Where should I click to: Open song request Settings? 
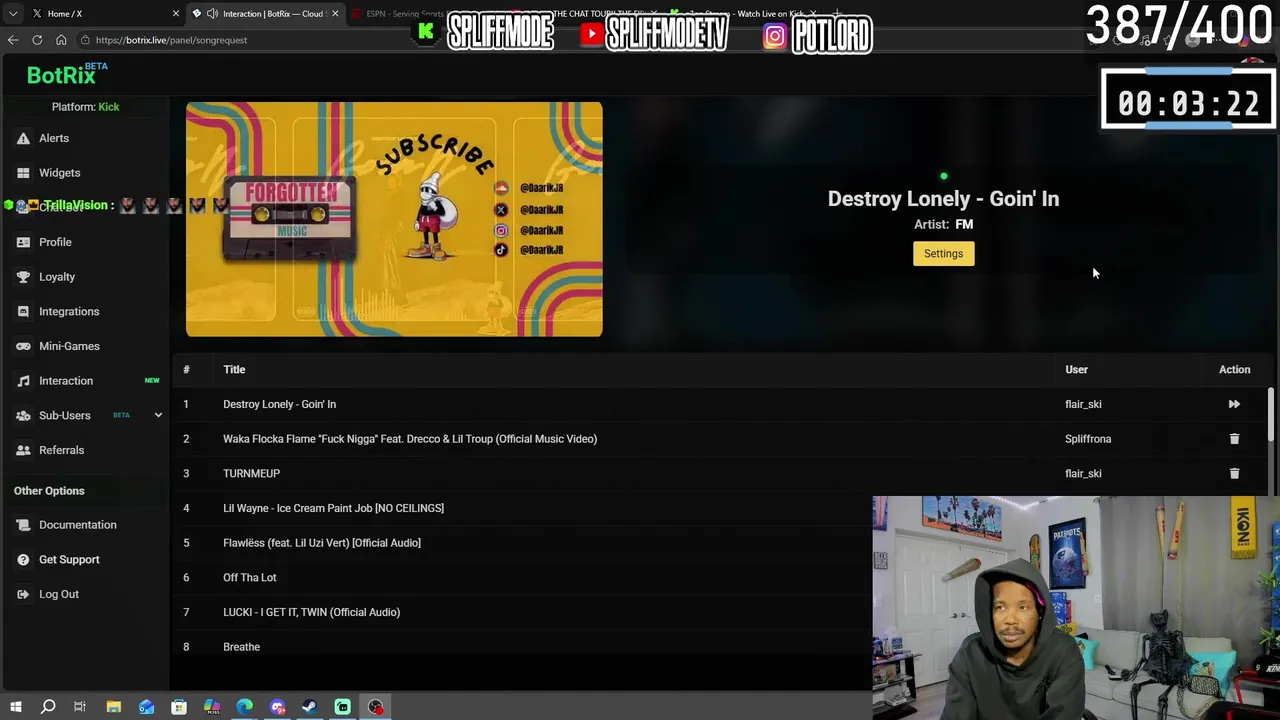pos(943,254)
